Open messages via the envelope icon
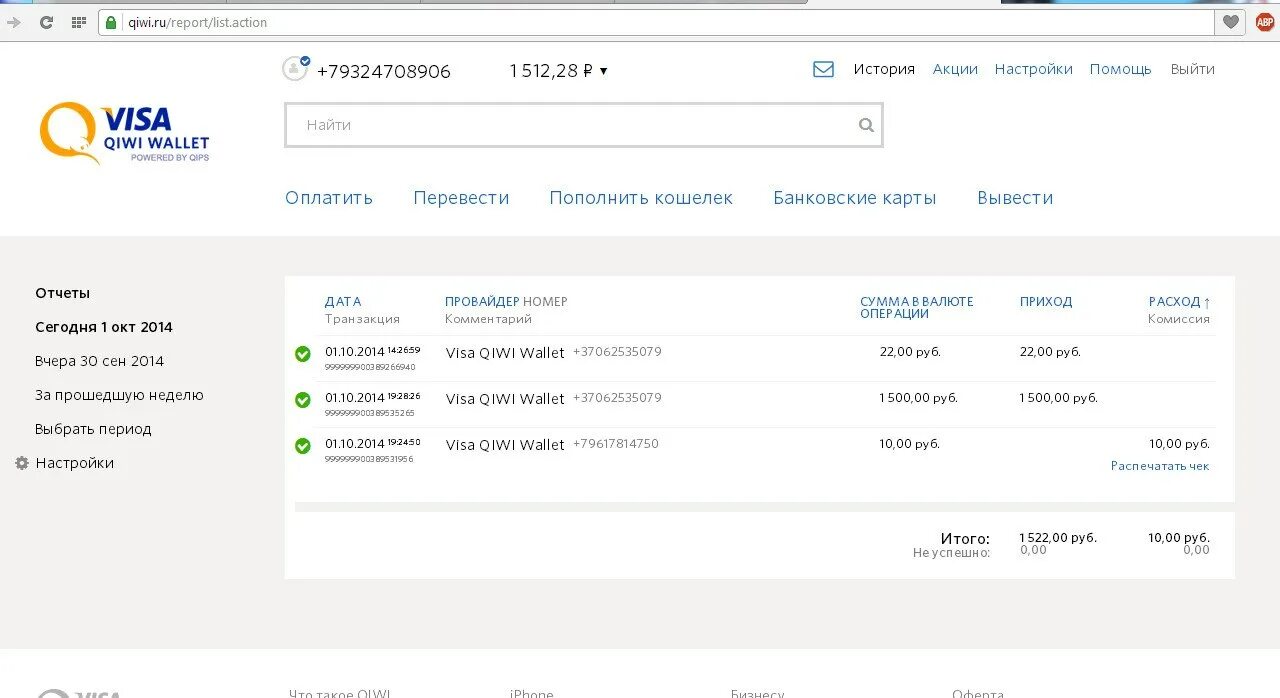The width and height of the screenshot is (1280, 698). tap(823, 69)
